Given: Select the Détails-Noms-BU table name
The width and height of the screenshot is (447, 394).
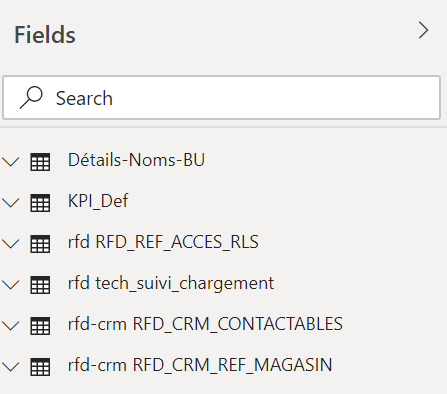Looking at the screenshot, I should point(136,160).
